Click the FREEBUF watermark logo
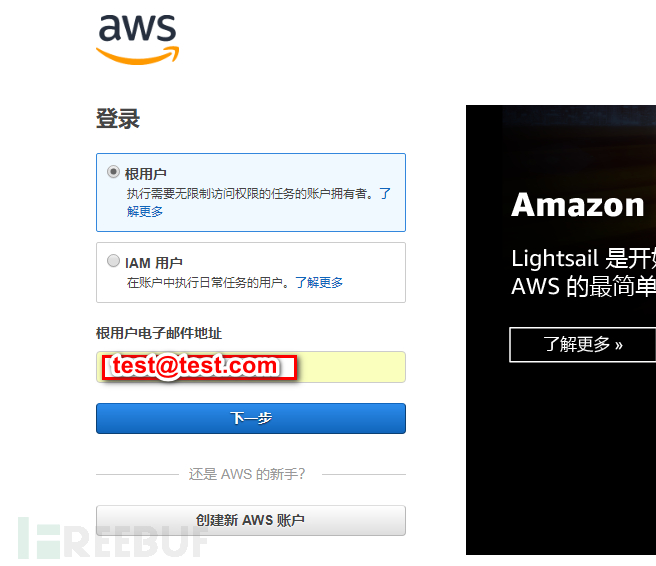The width and height of the screenshot is (656, 566). 113,538
